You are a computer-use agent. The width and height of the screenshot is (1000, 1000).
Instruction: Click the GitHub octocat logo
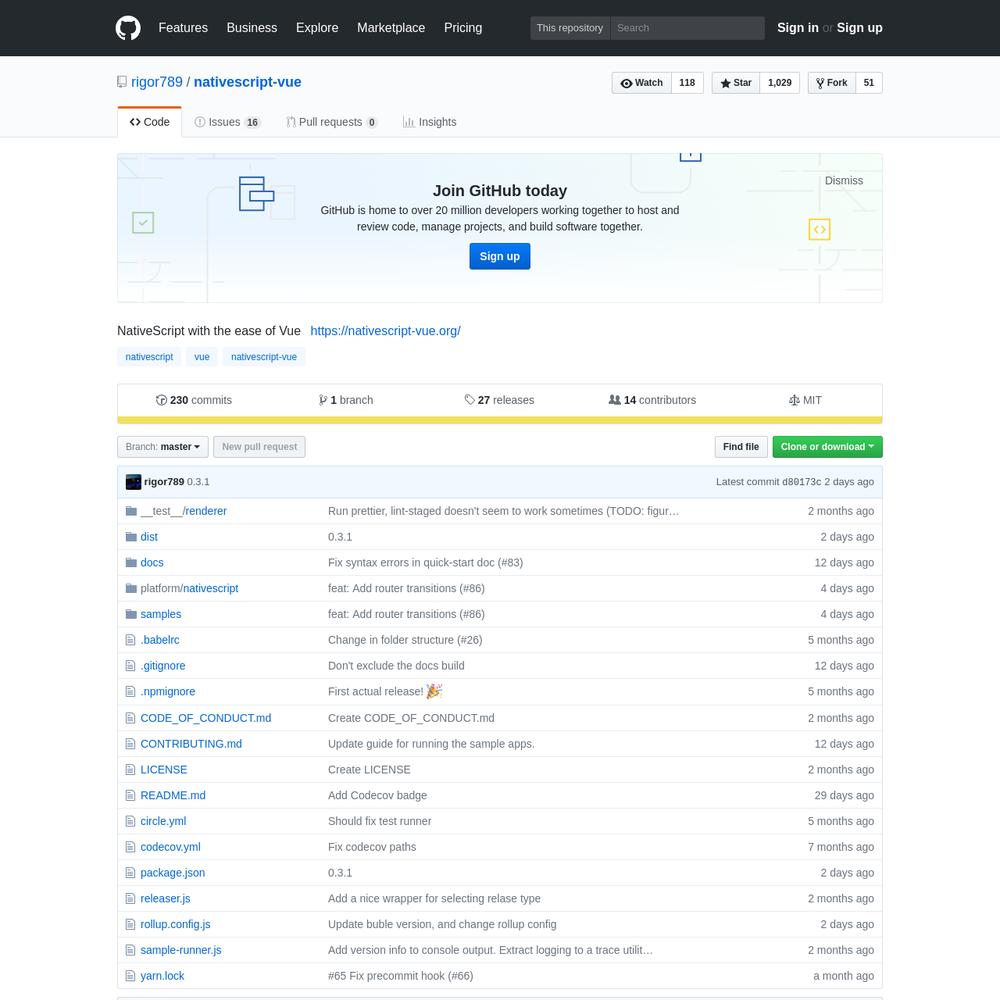click(x=128, y=28)
